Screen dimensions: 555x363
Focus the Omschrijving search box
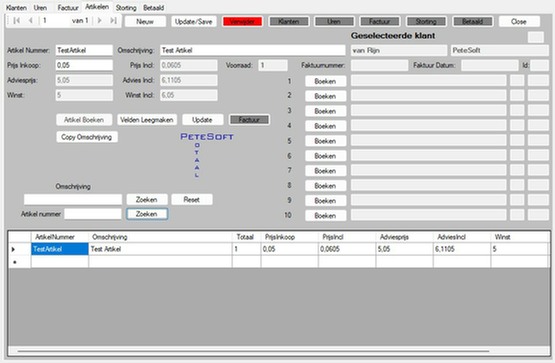tap(73, 199)
